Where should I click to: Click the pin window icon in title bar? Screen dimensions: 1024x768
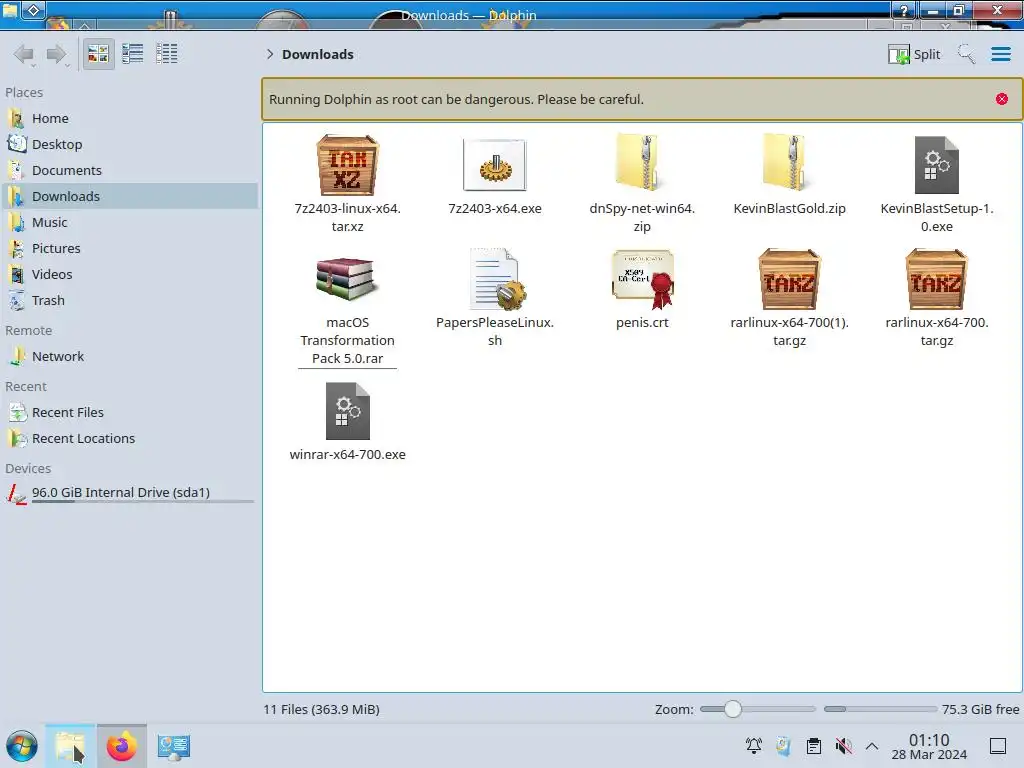pyautogui.click(x=34, y=10)
